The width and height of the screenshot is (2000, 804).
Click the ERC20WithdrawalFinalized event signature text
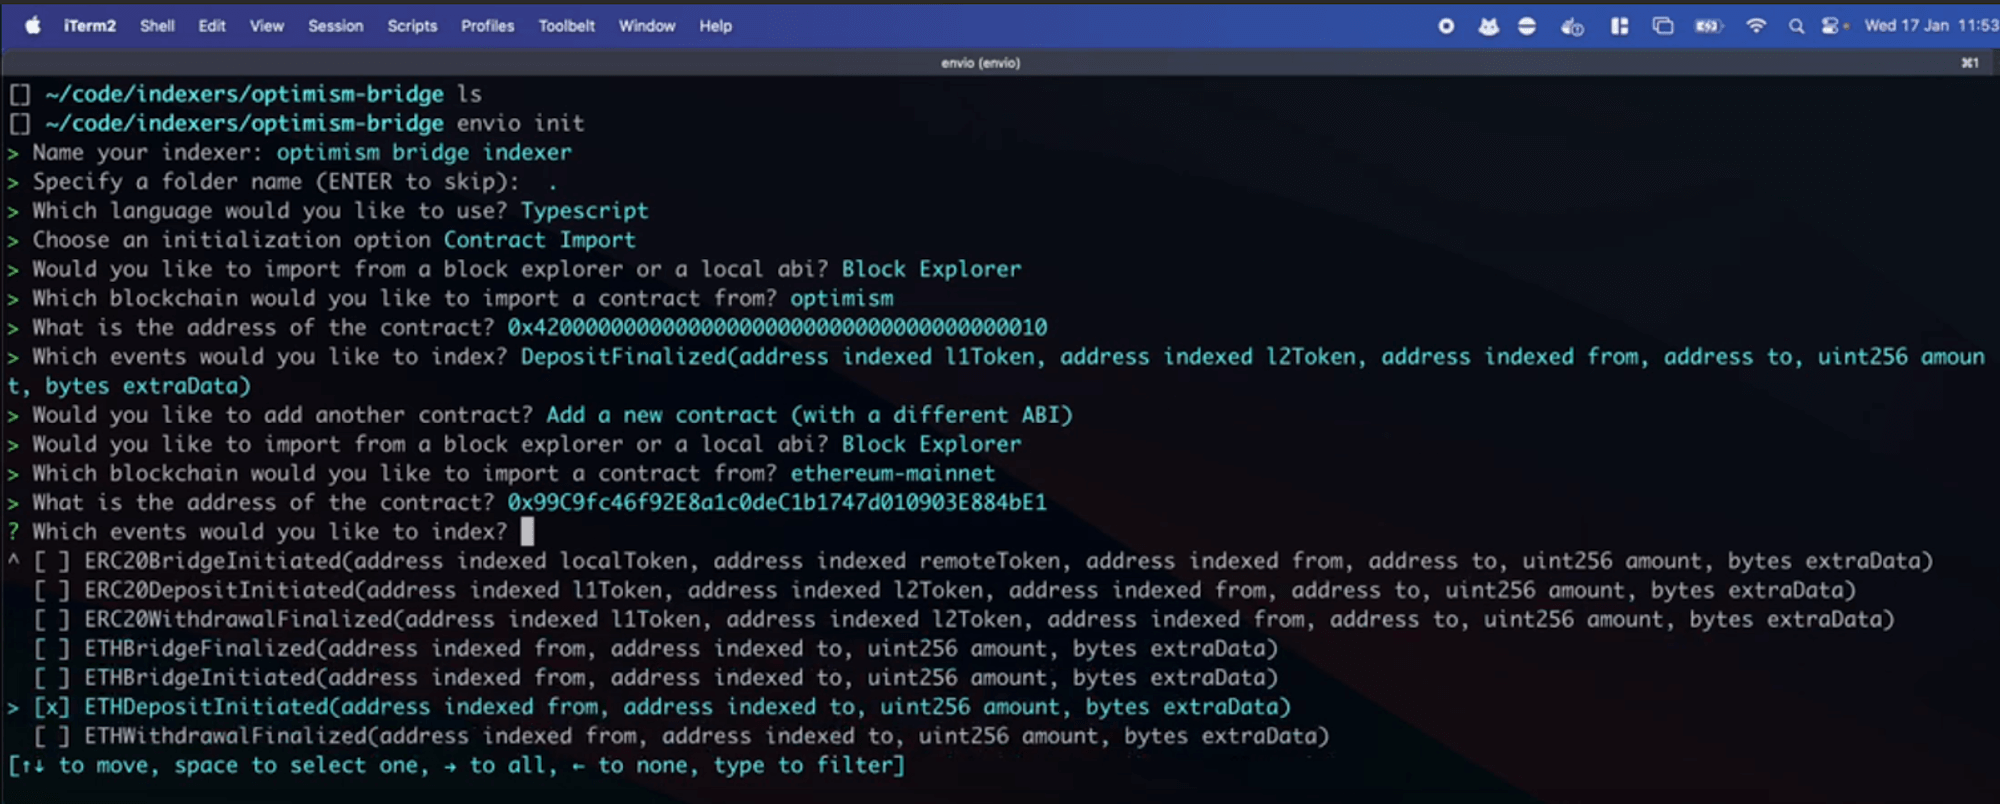989,619
